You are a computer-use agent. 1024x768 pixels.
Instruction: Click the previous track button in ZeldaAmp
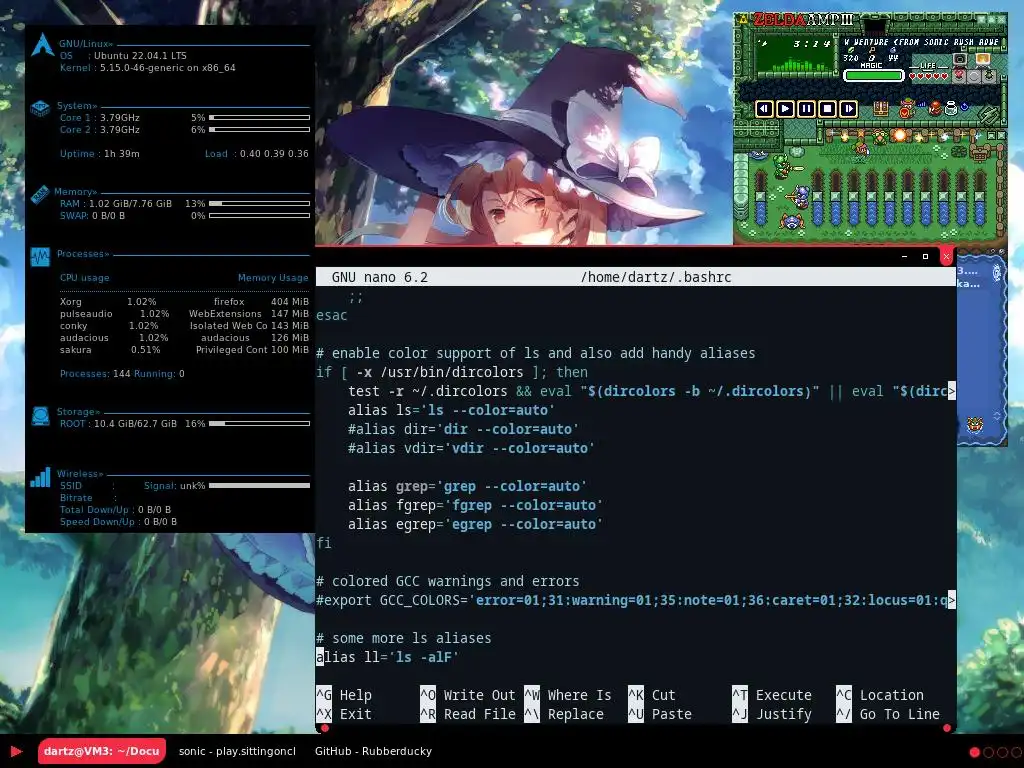[x=764, y=108]
